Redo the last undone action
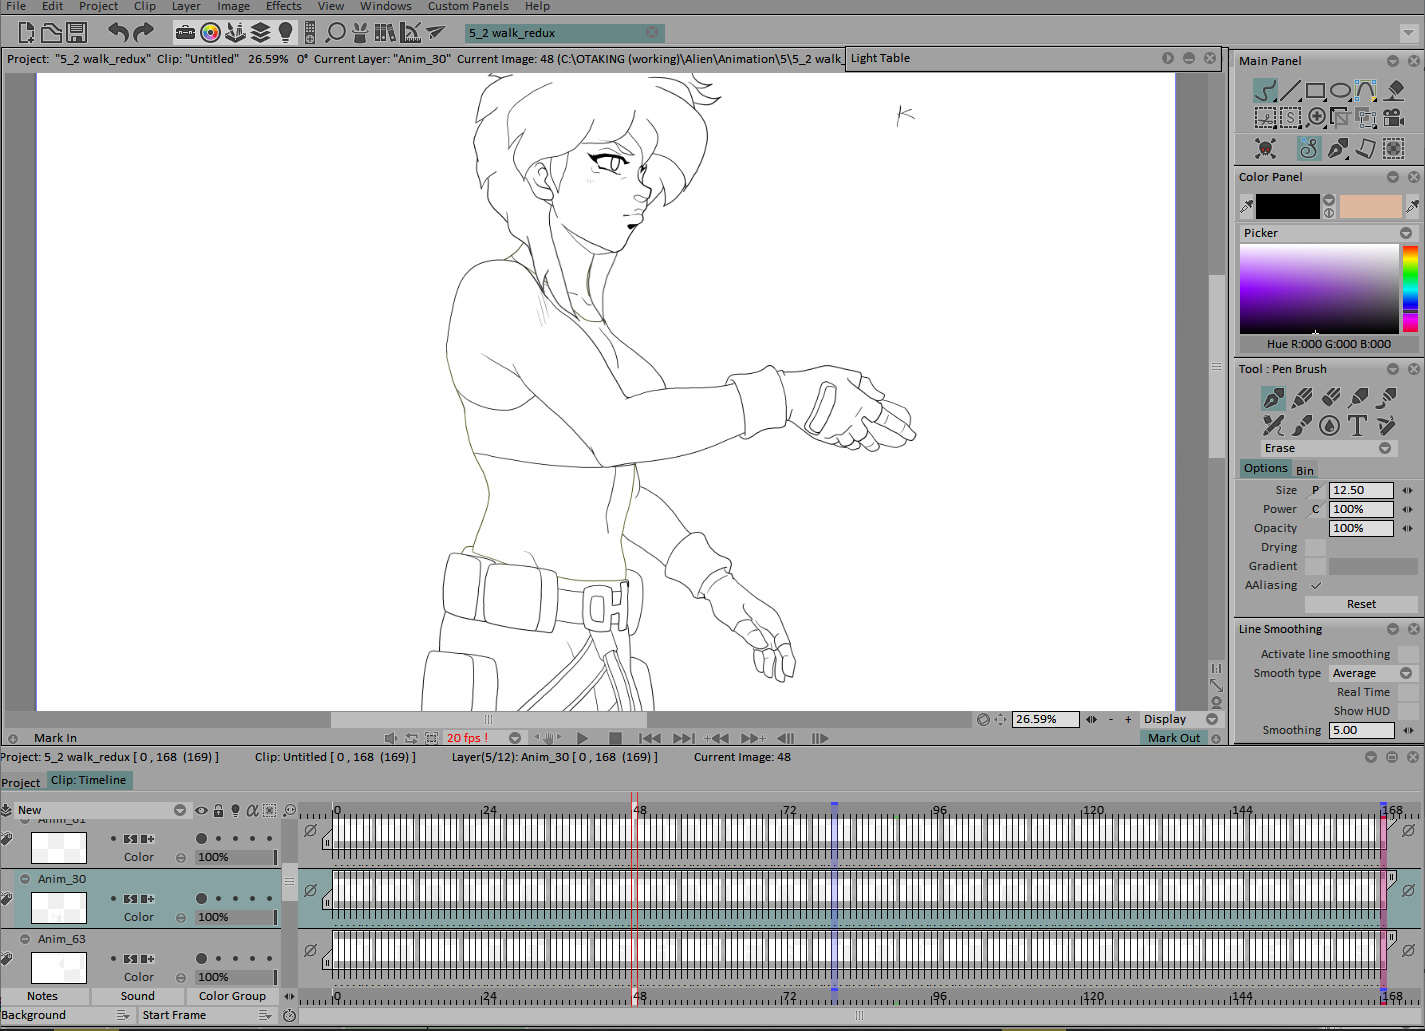 pyautogui.click(x=143, y=33)
